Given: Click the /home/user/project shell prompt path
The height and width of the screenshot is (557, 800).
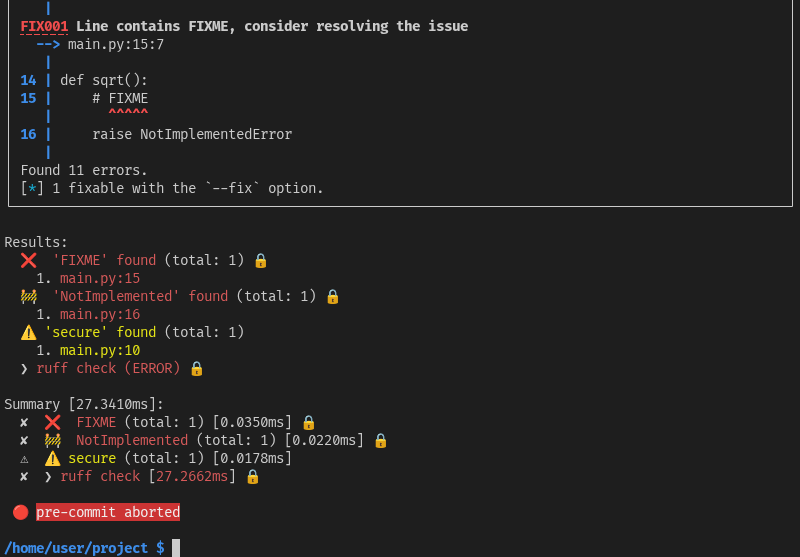Looking at the screenshot, I should (x=76, y=548).
